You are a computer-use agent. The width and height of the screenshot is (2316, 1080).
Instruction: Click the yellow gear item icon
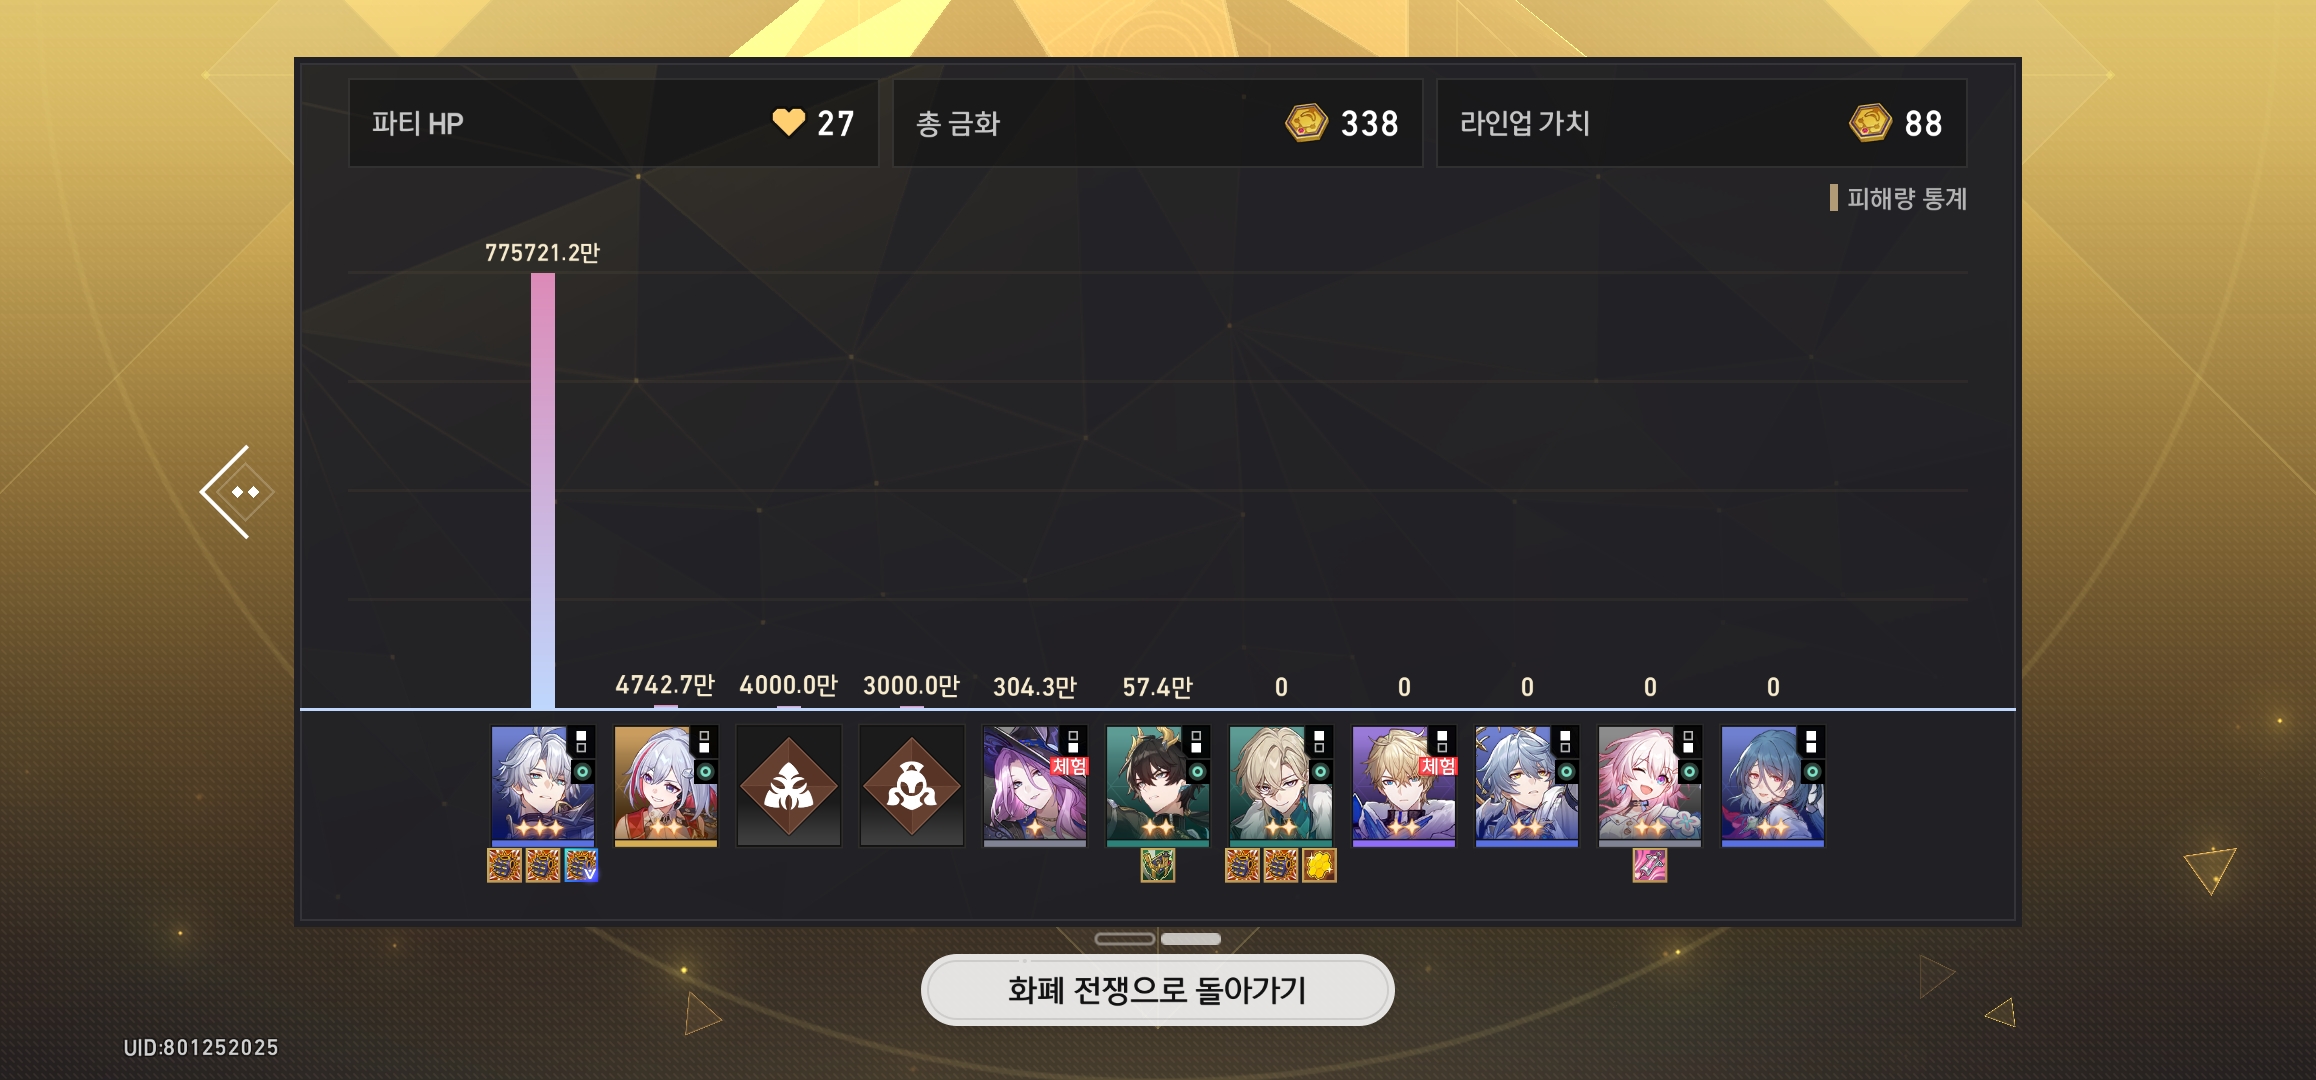click(1320, 866)
